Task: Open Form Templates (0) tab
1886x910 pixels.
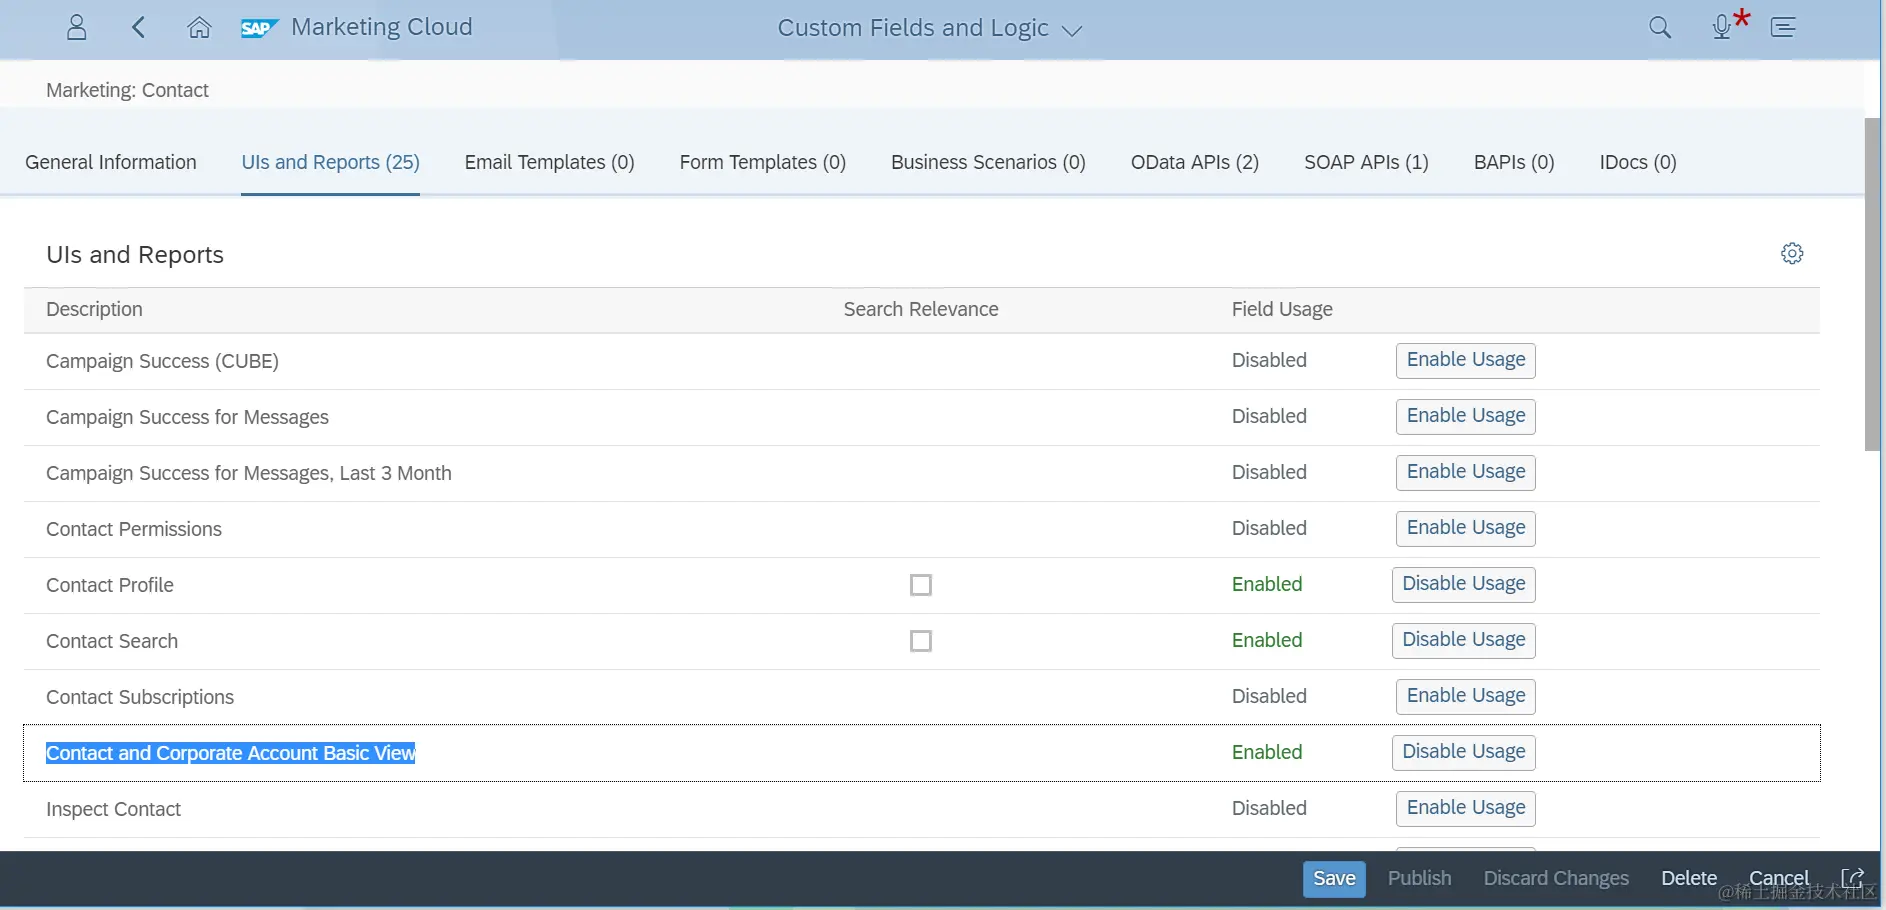Action: click(x=763, y=162)
